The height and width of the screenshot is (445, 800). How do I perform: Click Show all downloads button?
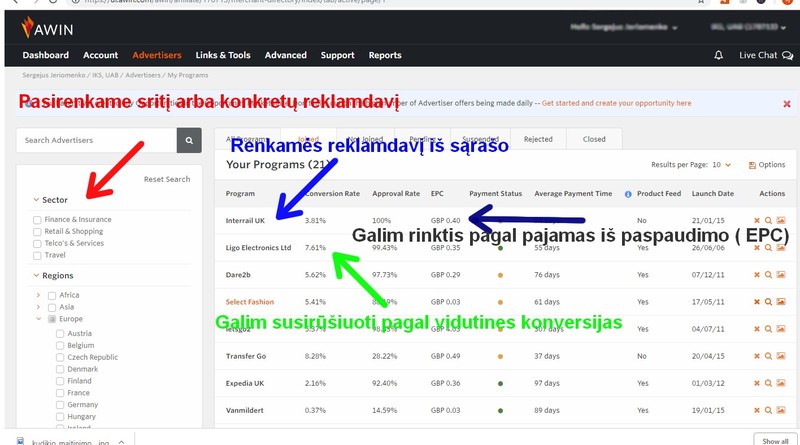(x=776, y=440)
